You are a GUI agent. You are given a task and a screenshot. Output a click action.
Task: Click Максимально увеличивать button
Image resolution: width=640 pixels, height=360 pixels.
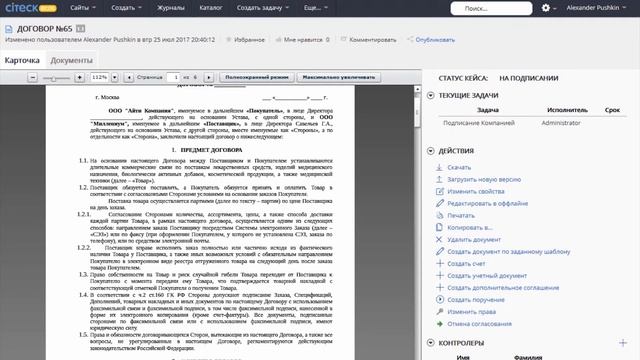[339, 78]
